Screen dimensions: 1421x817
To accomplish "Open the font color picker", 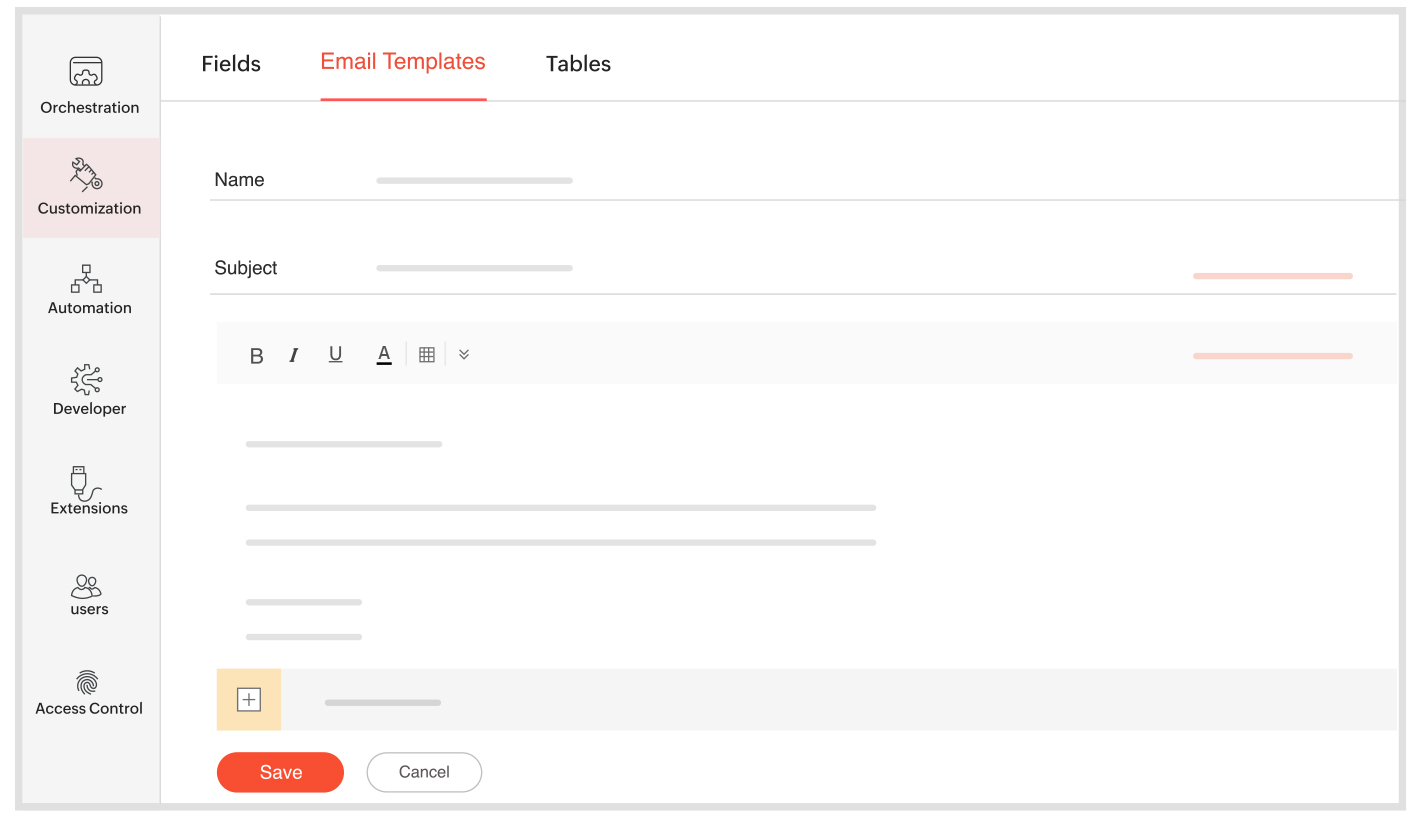I will (x=384, y=355).
